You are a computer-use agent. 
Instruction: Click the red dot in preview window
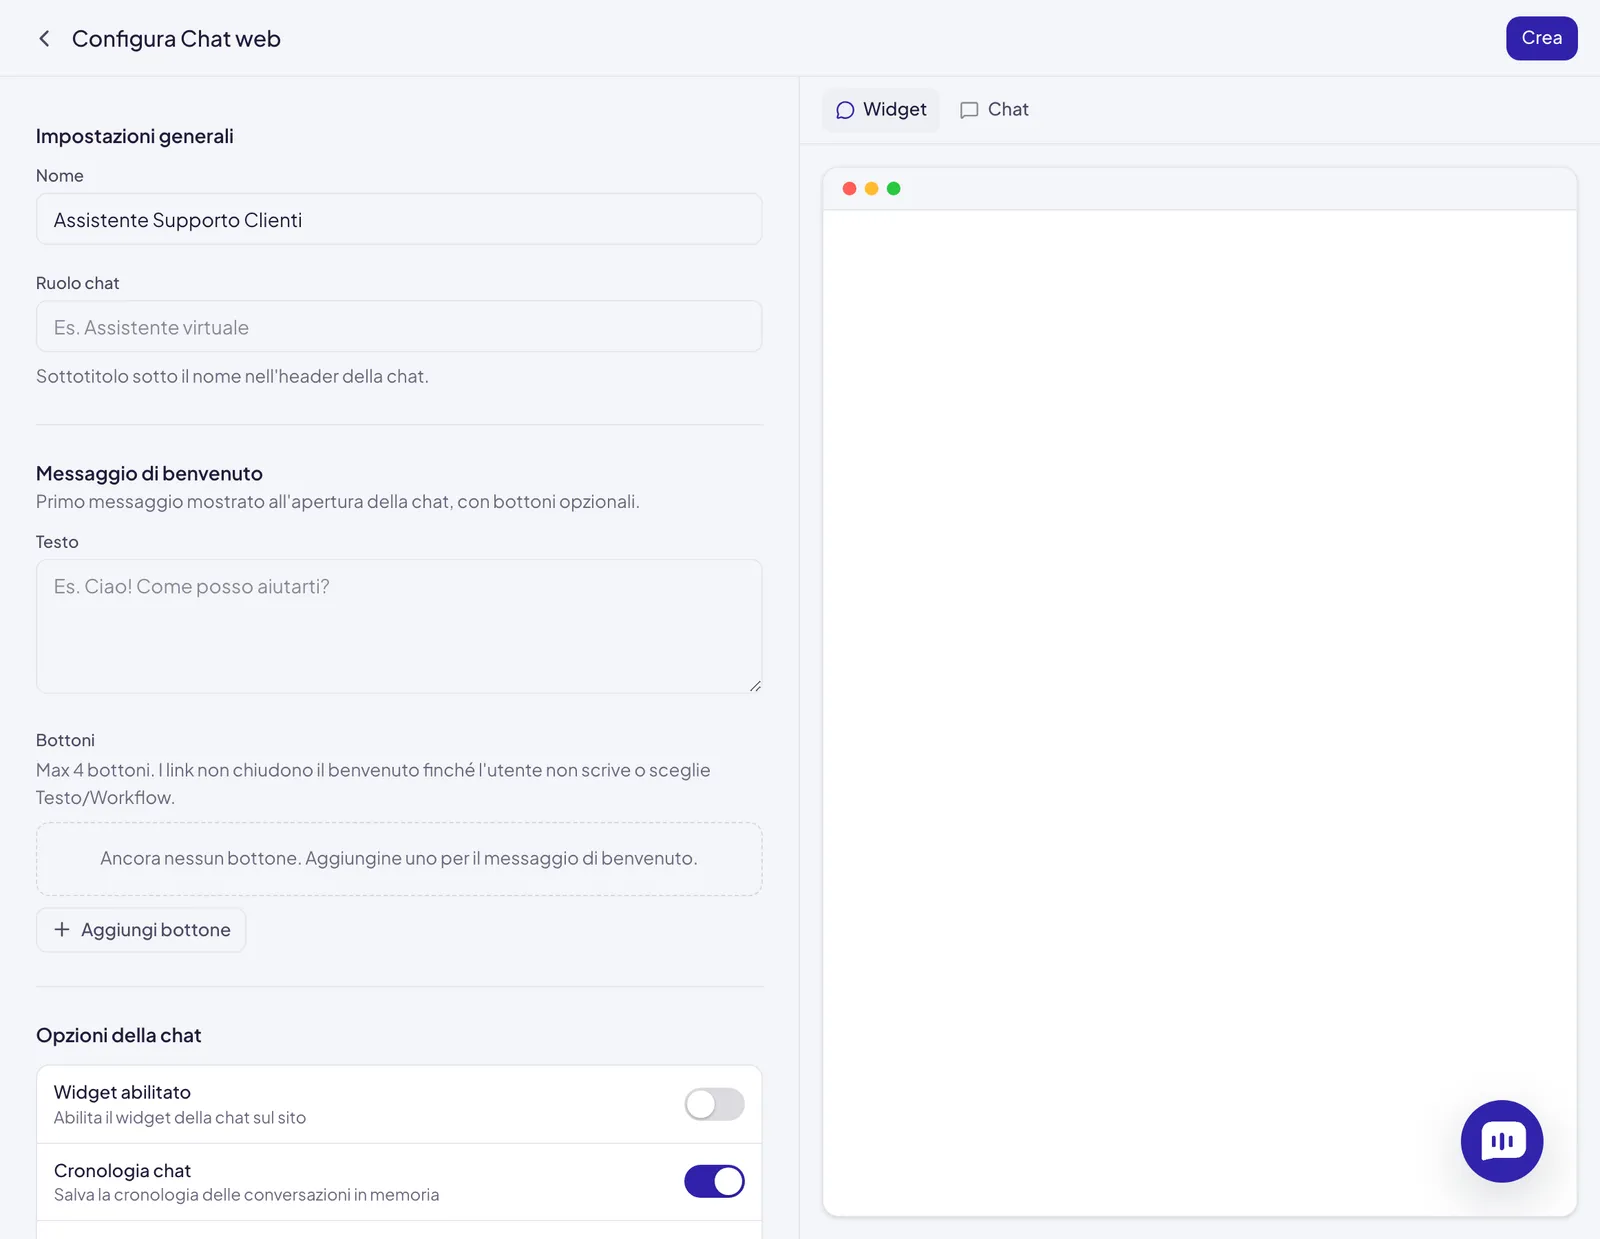(849, 188)
